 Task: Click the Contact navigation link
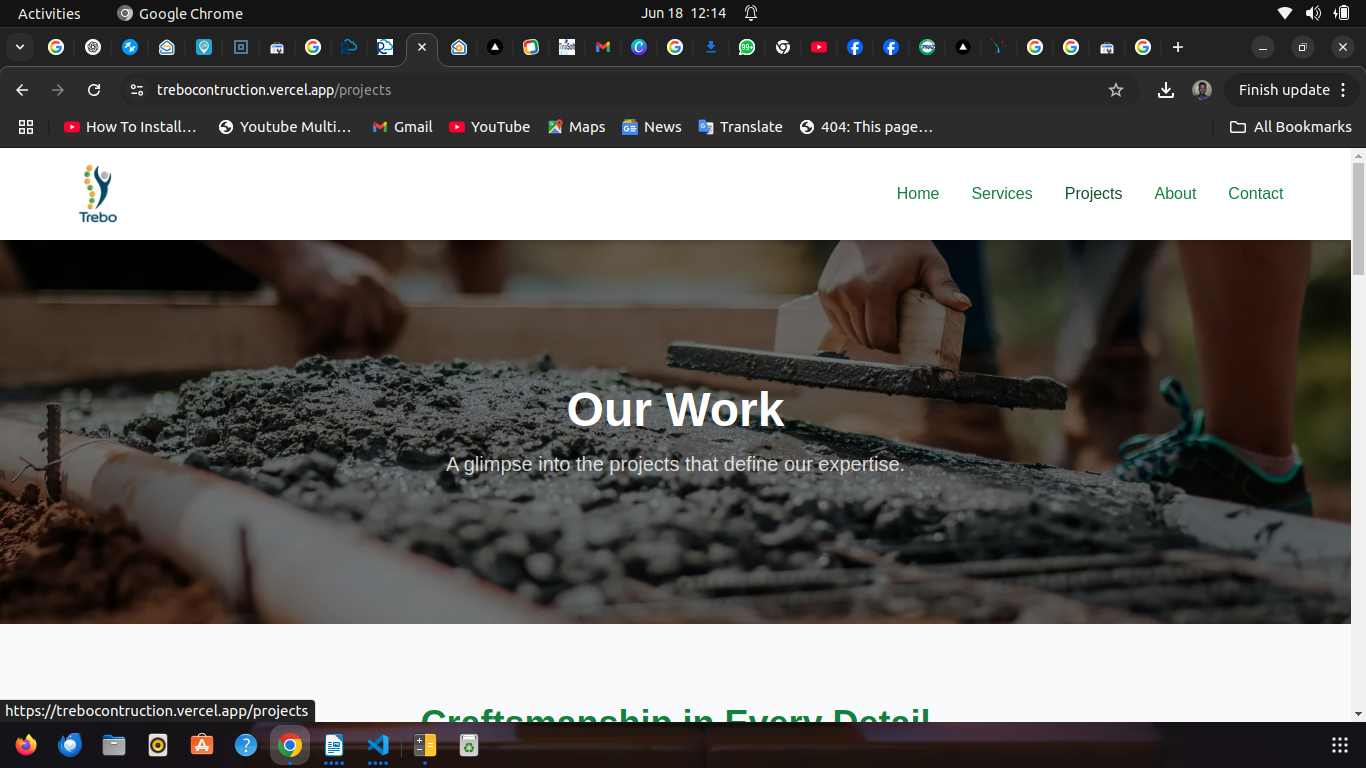coord(1255,194)
